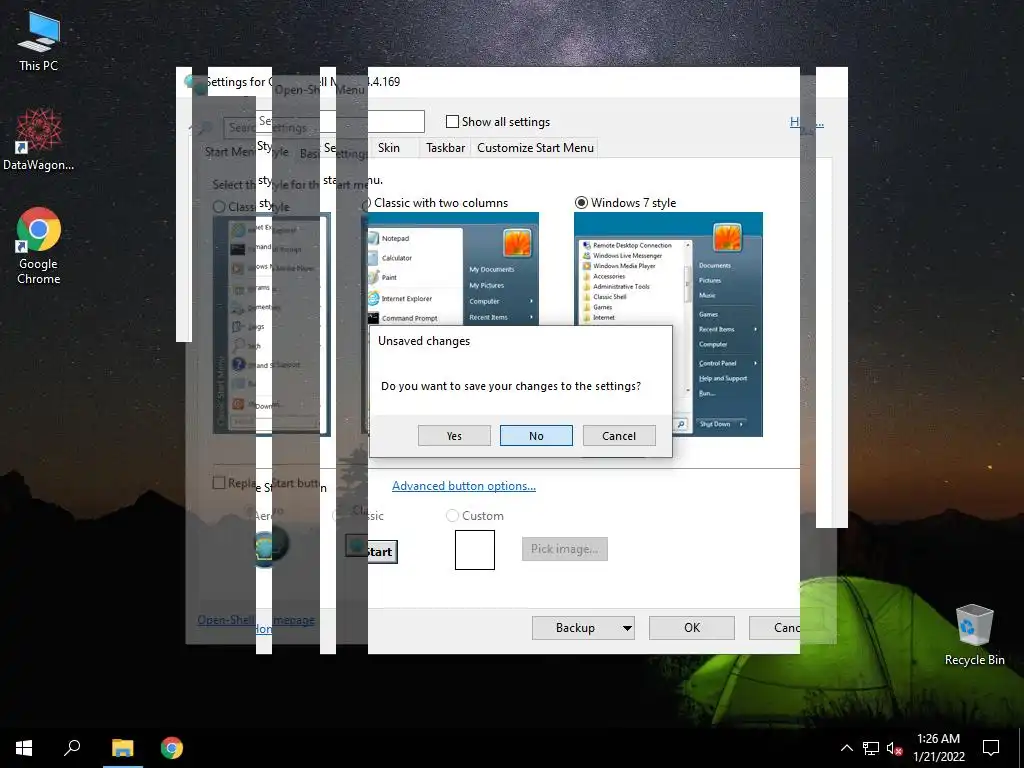Click No in Unsaved changes dialog
The width and height of the screenshot is (1024, 768).
[536, 436]
